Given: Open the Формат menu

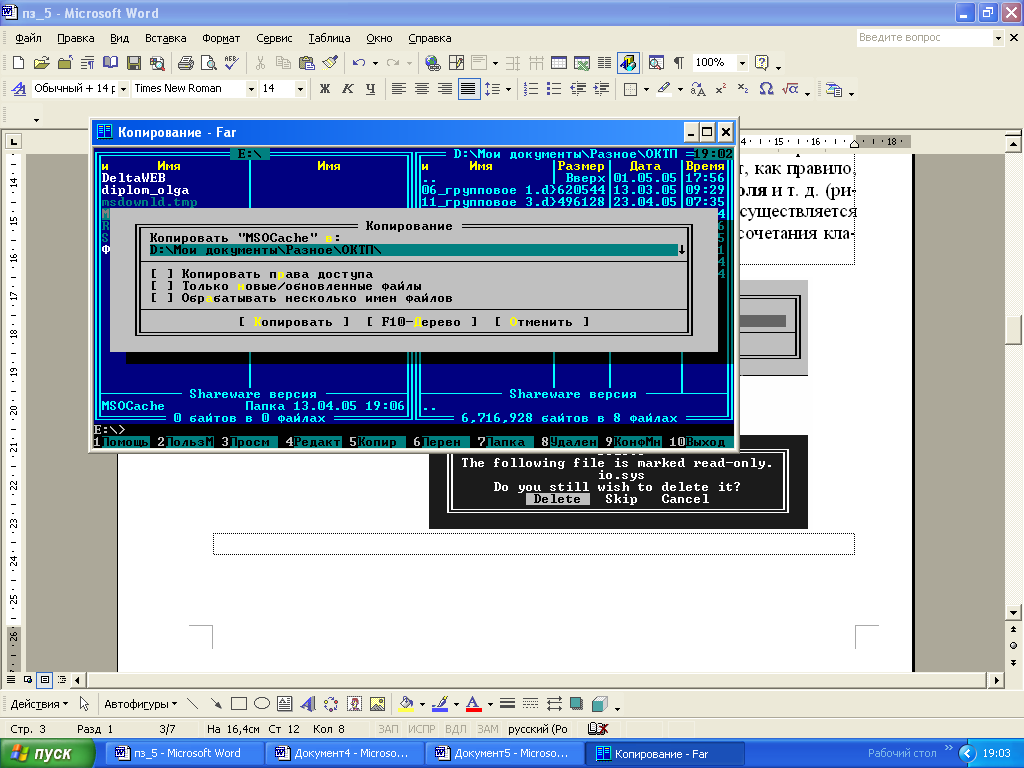Looking at the screenshot, I should click(221, 38).
